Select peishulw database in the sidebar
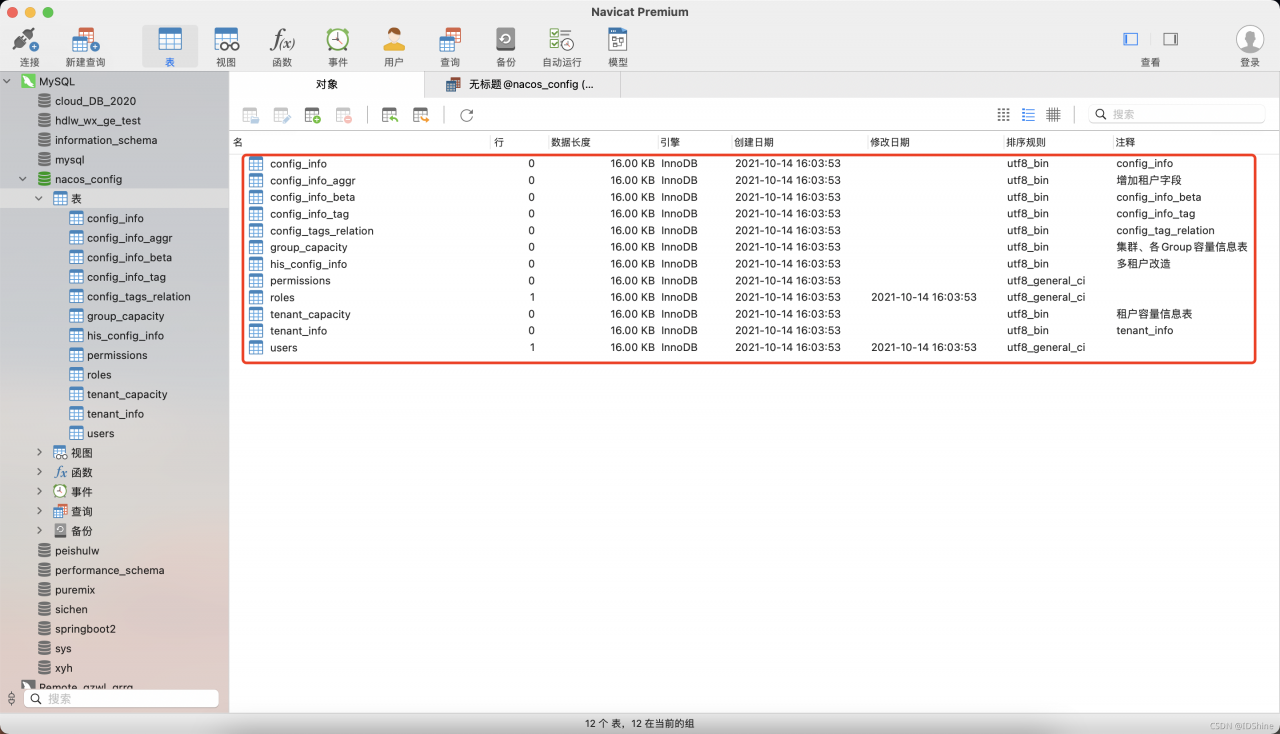The height and width of the screenshot is (734, 1280). (77, 551)
